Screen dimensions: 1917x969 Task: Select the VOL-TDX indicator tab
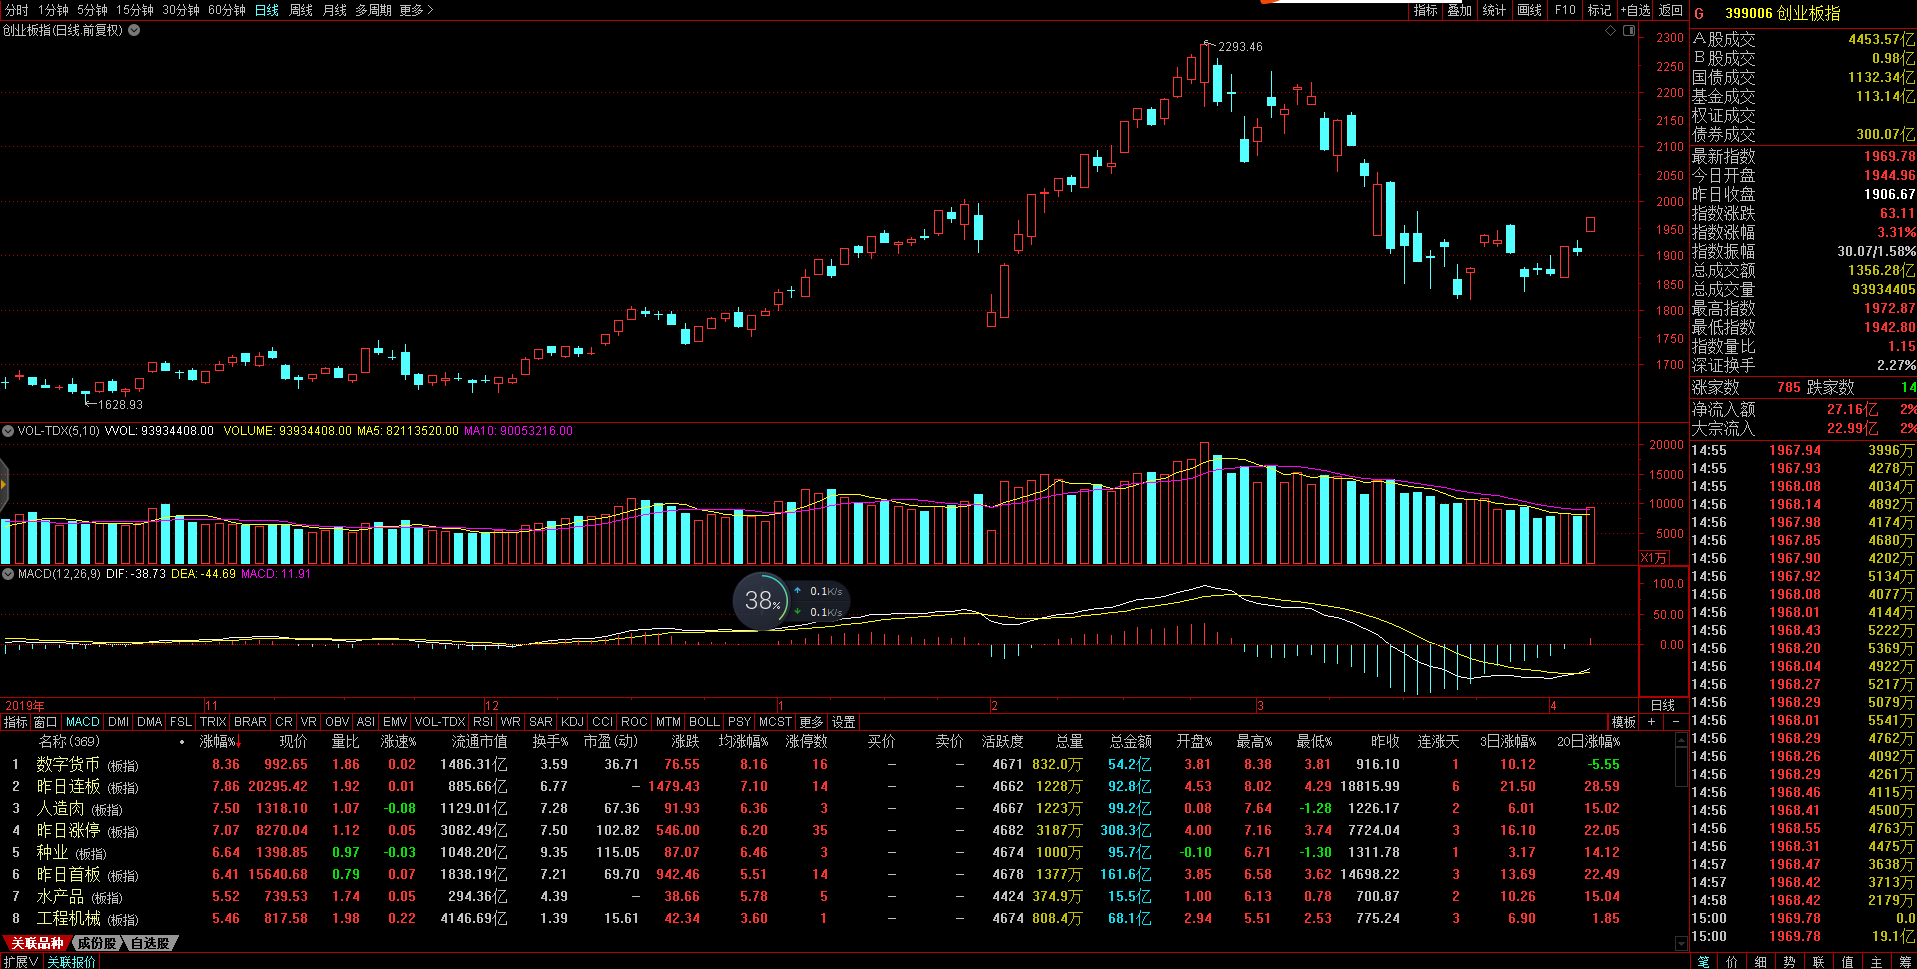tap(440, 721)
